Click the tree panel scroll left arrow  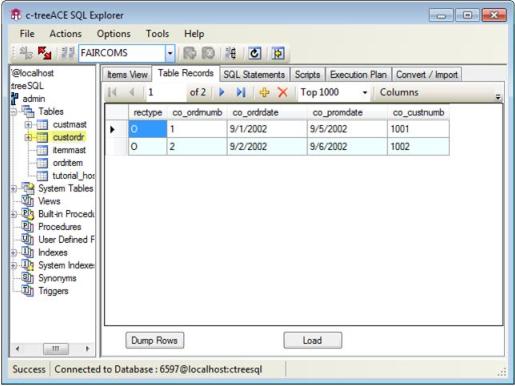pyautogui.click(x=17, y=349)
